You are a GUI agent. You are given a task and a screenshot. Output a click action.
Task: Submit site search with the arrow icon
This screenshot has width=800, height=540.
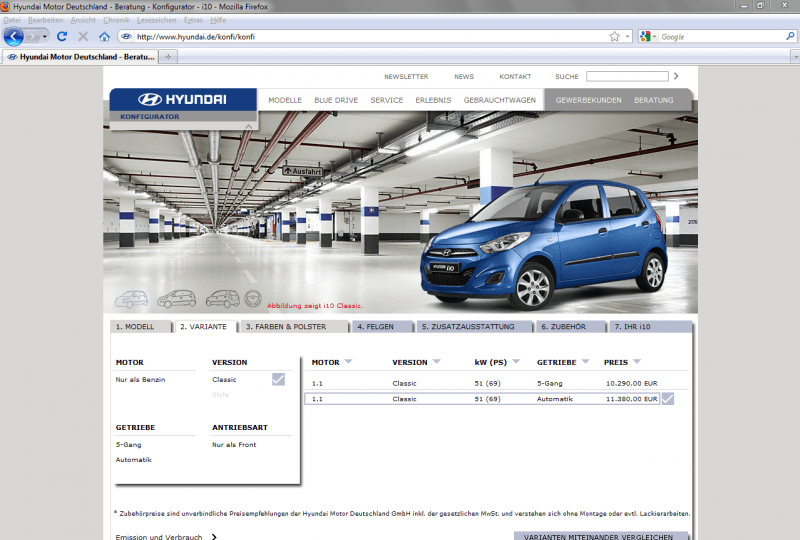point(676,76)
